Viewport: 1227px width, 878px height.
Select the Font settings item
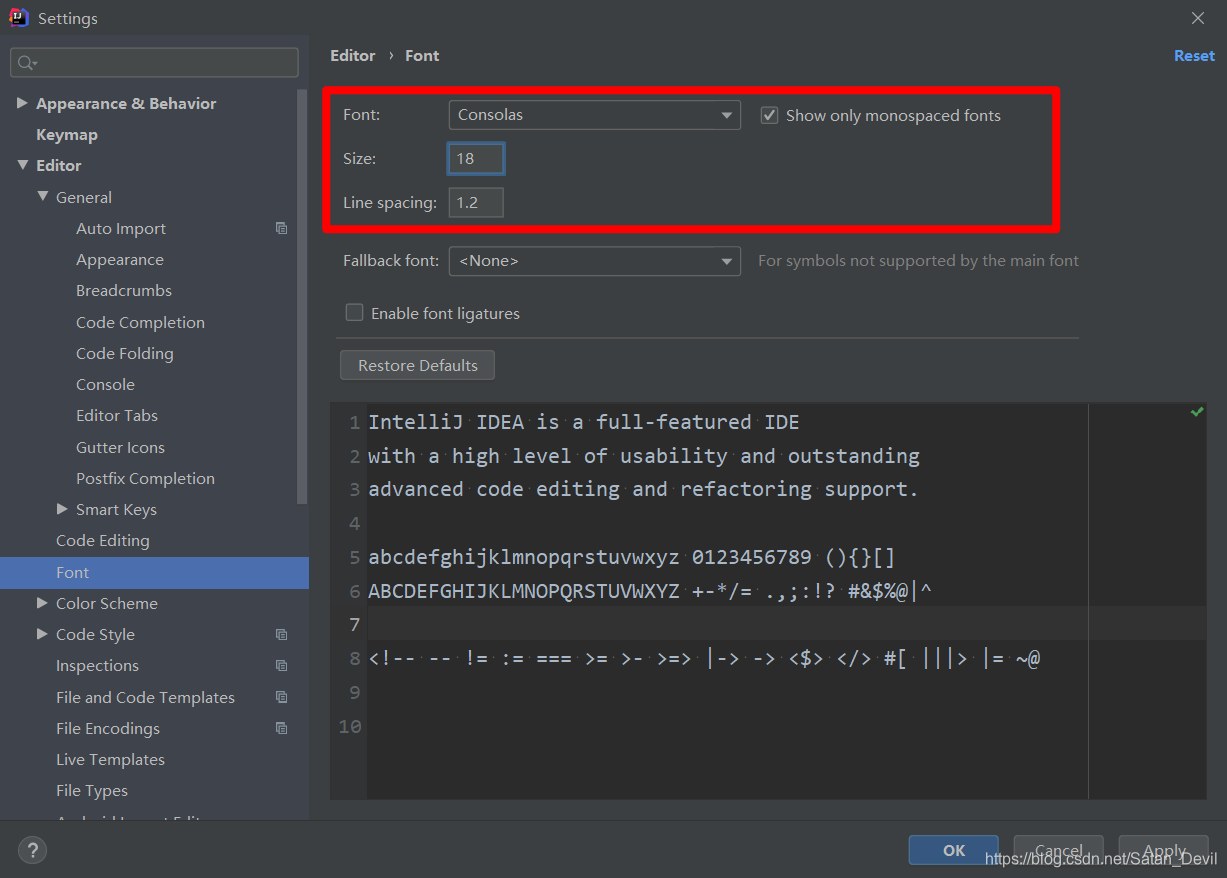pos(154,572)
